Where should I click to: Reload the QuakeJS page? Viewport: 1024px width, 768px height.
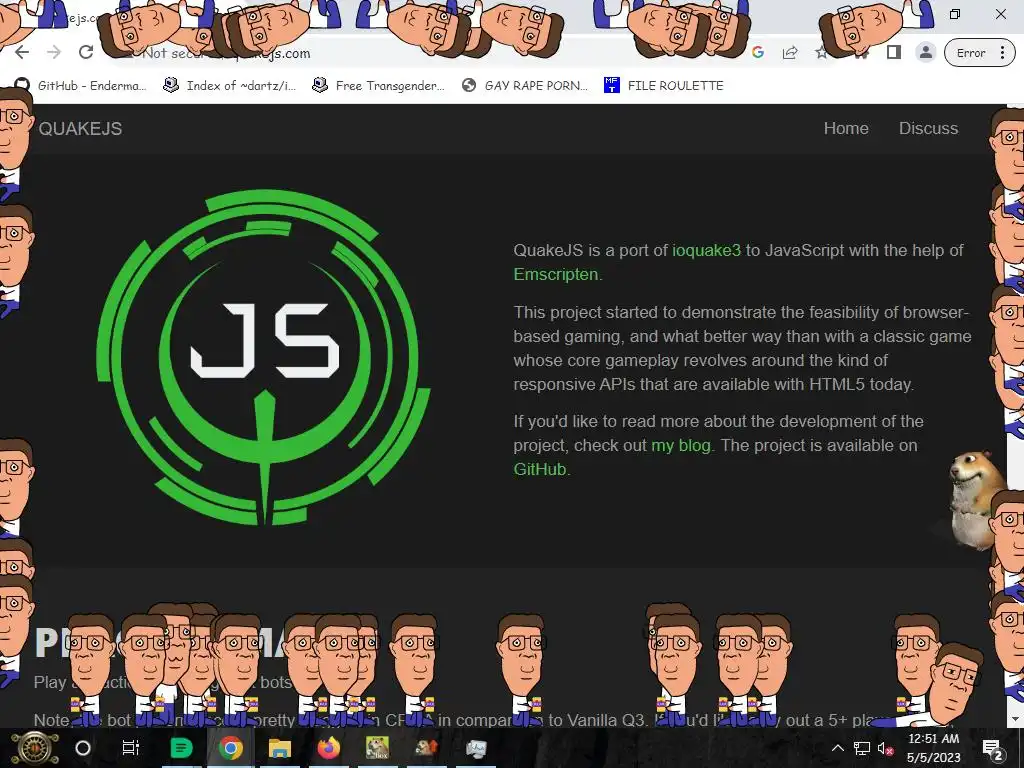pos(86,53)
